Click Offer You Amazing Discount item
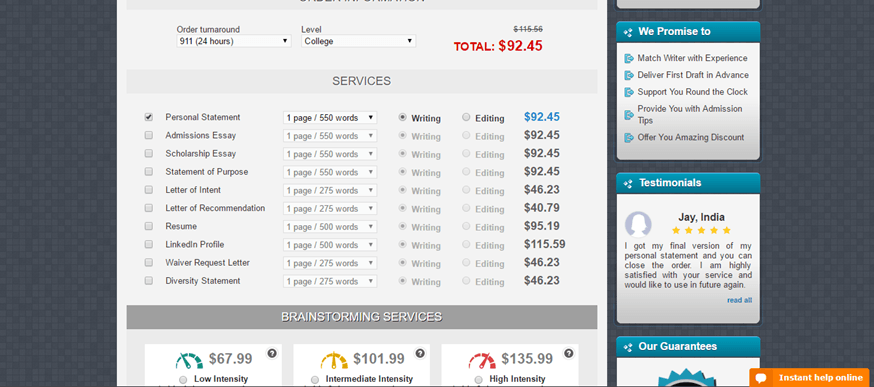874x387 pixels. click(691, 137)
